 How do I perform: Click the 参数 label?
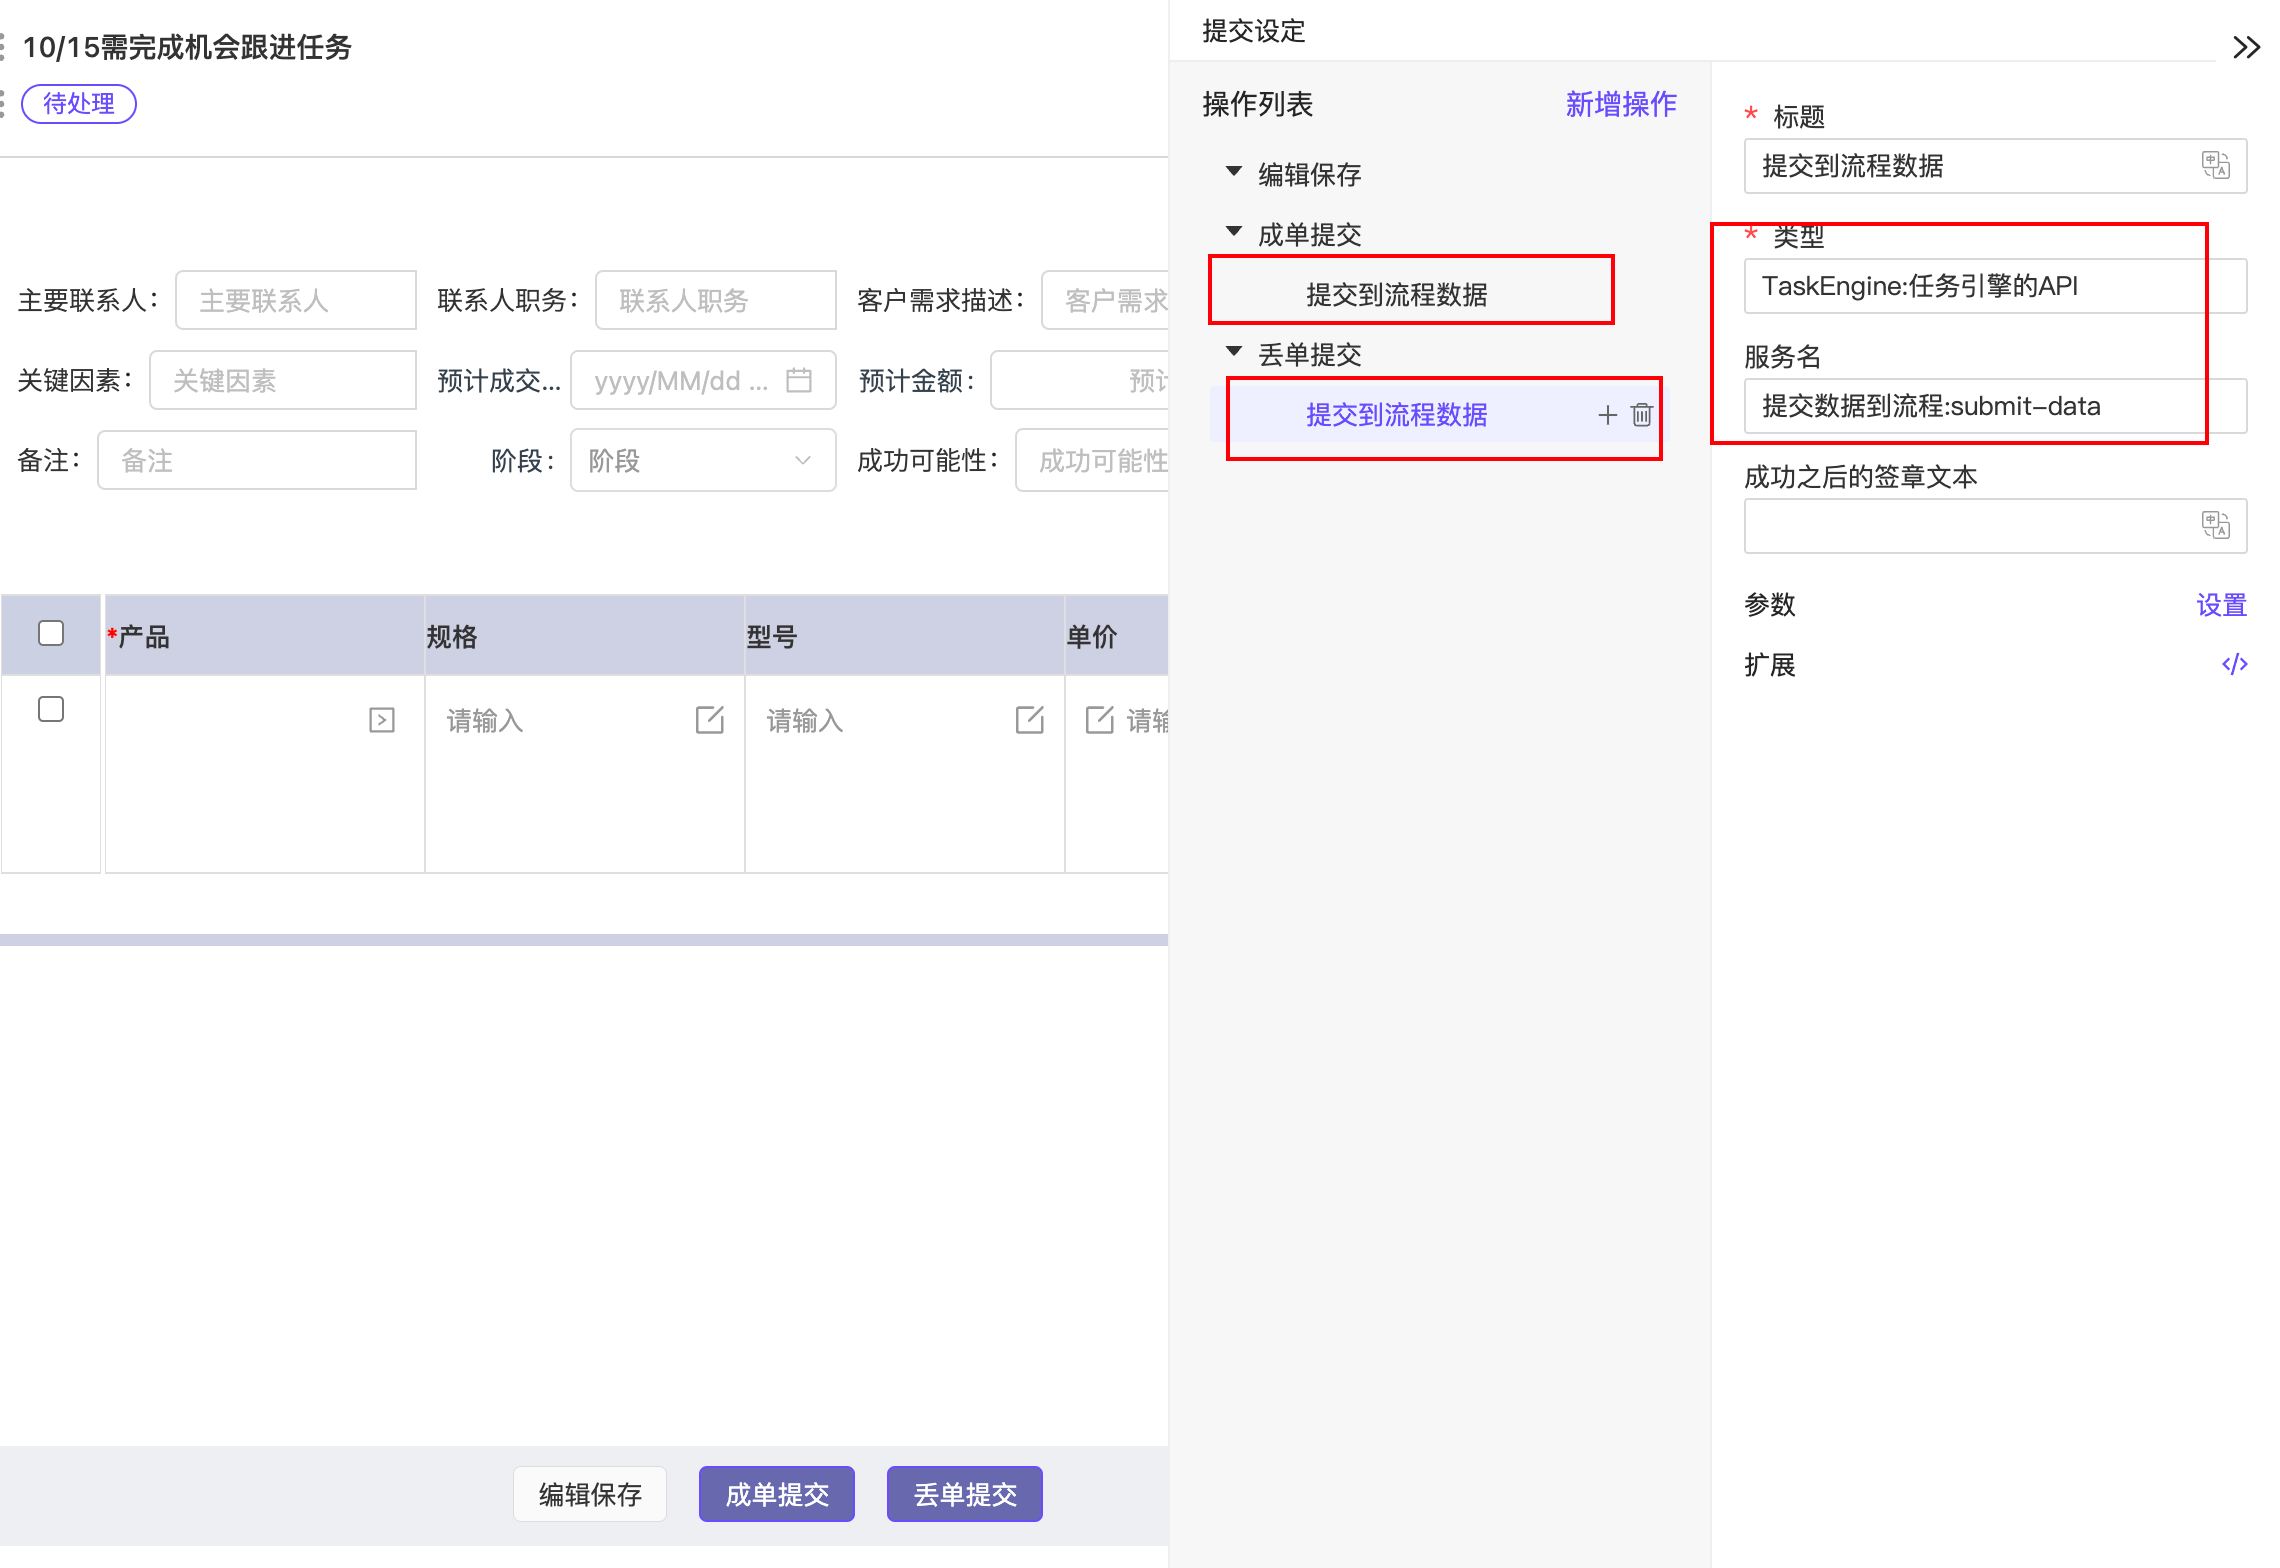click(1770, 604)
